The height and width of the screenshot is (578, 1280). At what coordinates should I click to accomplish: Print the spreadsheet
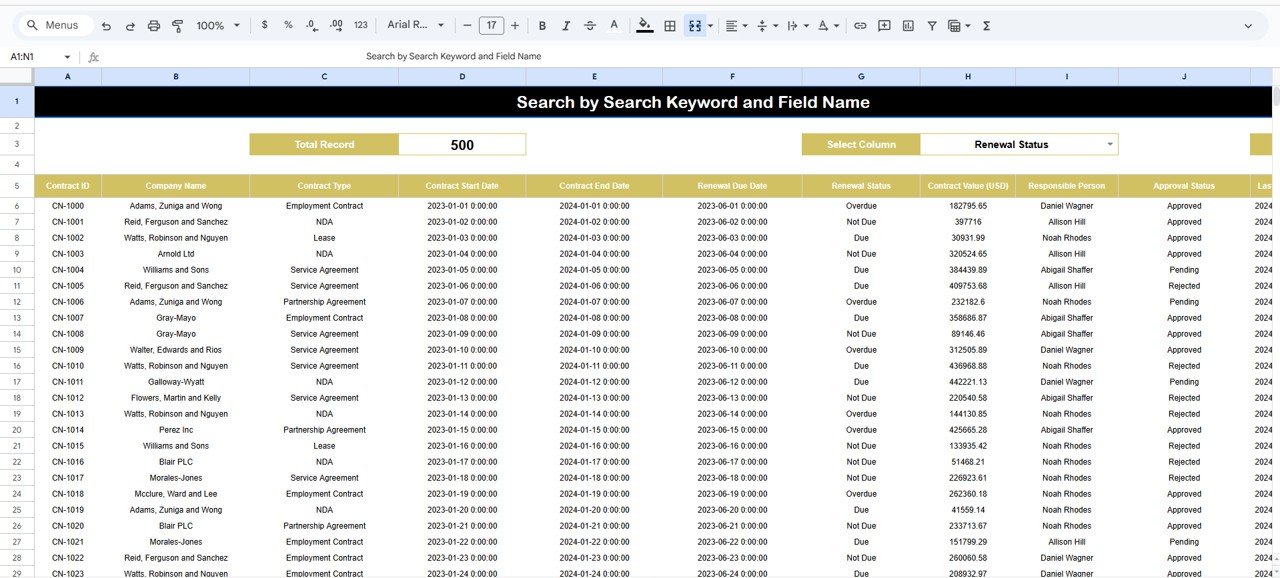(153, 25)
